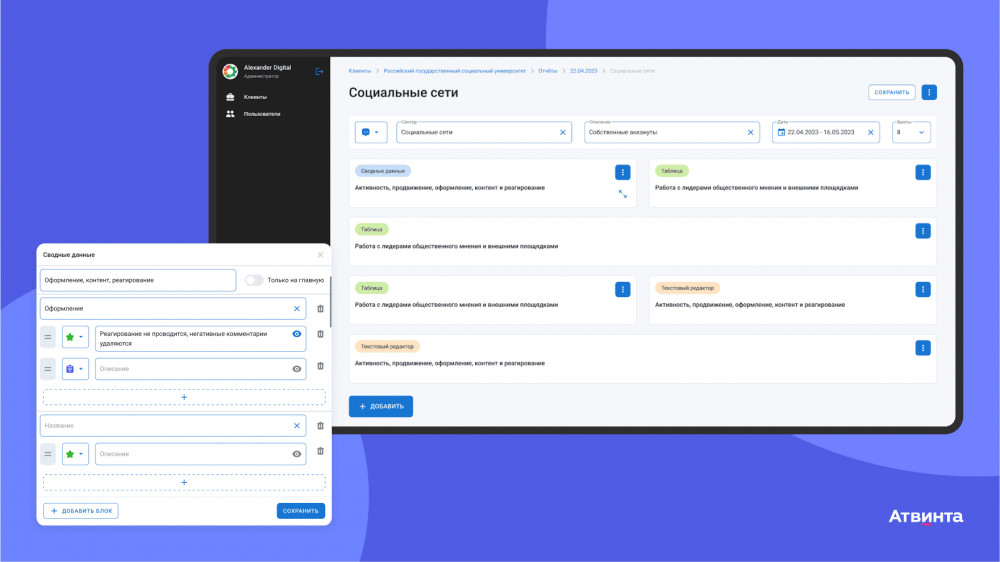Click the blue Добавить button

pyautogui.click(x=381, y=406)
